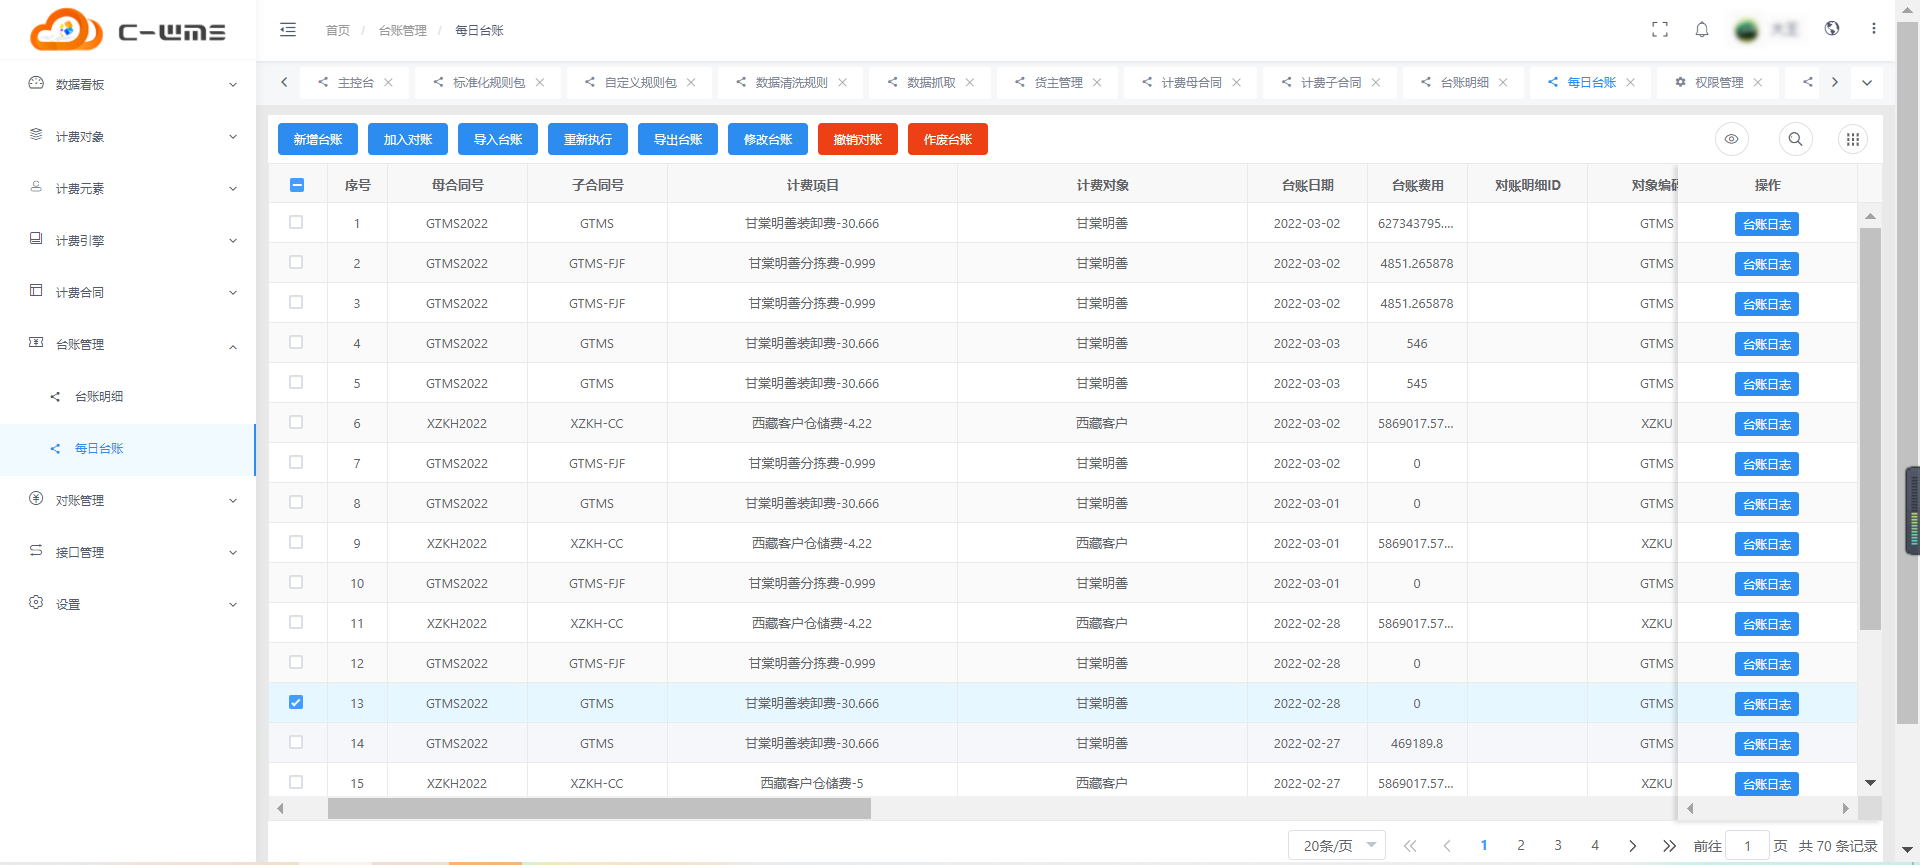Close the 权限管理 tab
1920x865 pixels.
1758,82
